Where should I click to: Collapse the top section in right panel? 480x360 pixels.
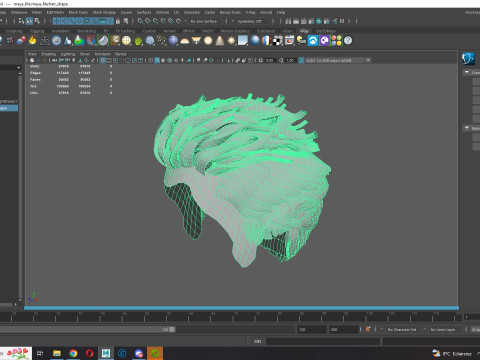tap(467, 72)
